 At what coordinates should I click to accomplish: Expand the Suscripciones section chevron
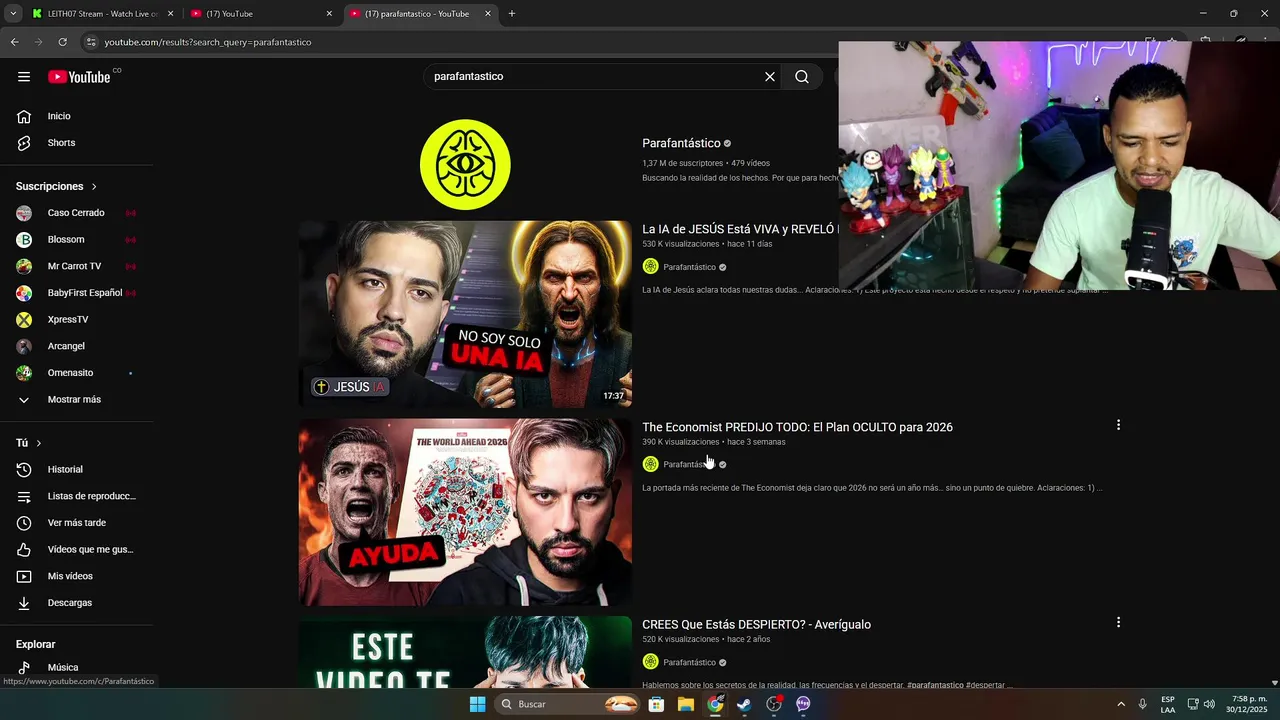[x=94, y=187]
